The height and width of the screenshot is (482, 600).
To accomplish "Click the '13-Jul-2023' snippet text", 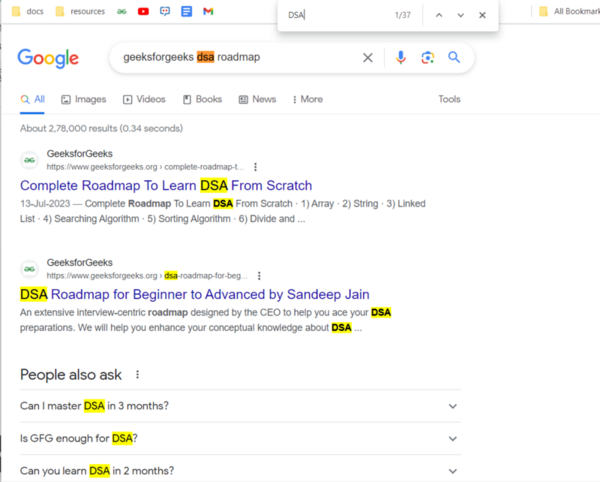I will (45, 204).
